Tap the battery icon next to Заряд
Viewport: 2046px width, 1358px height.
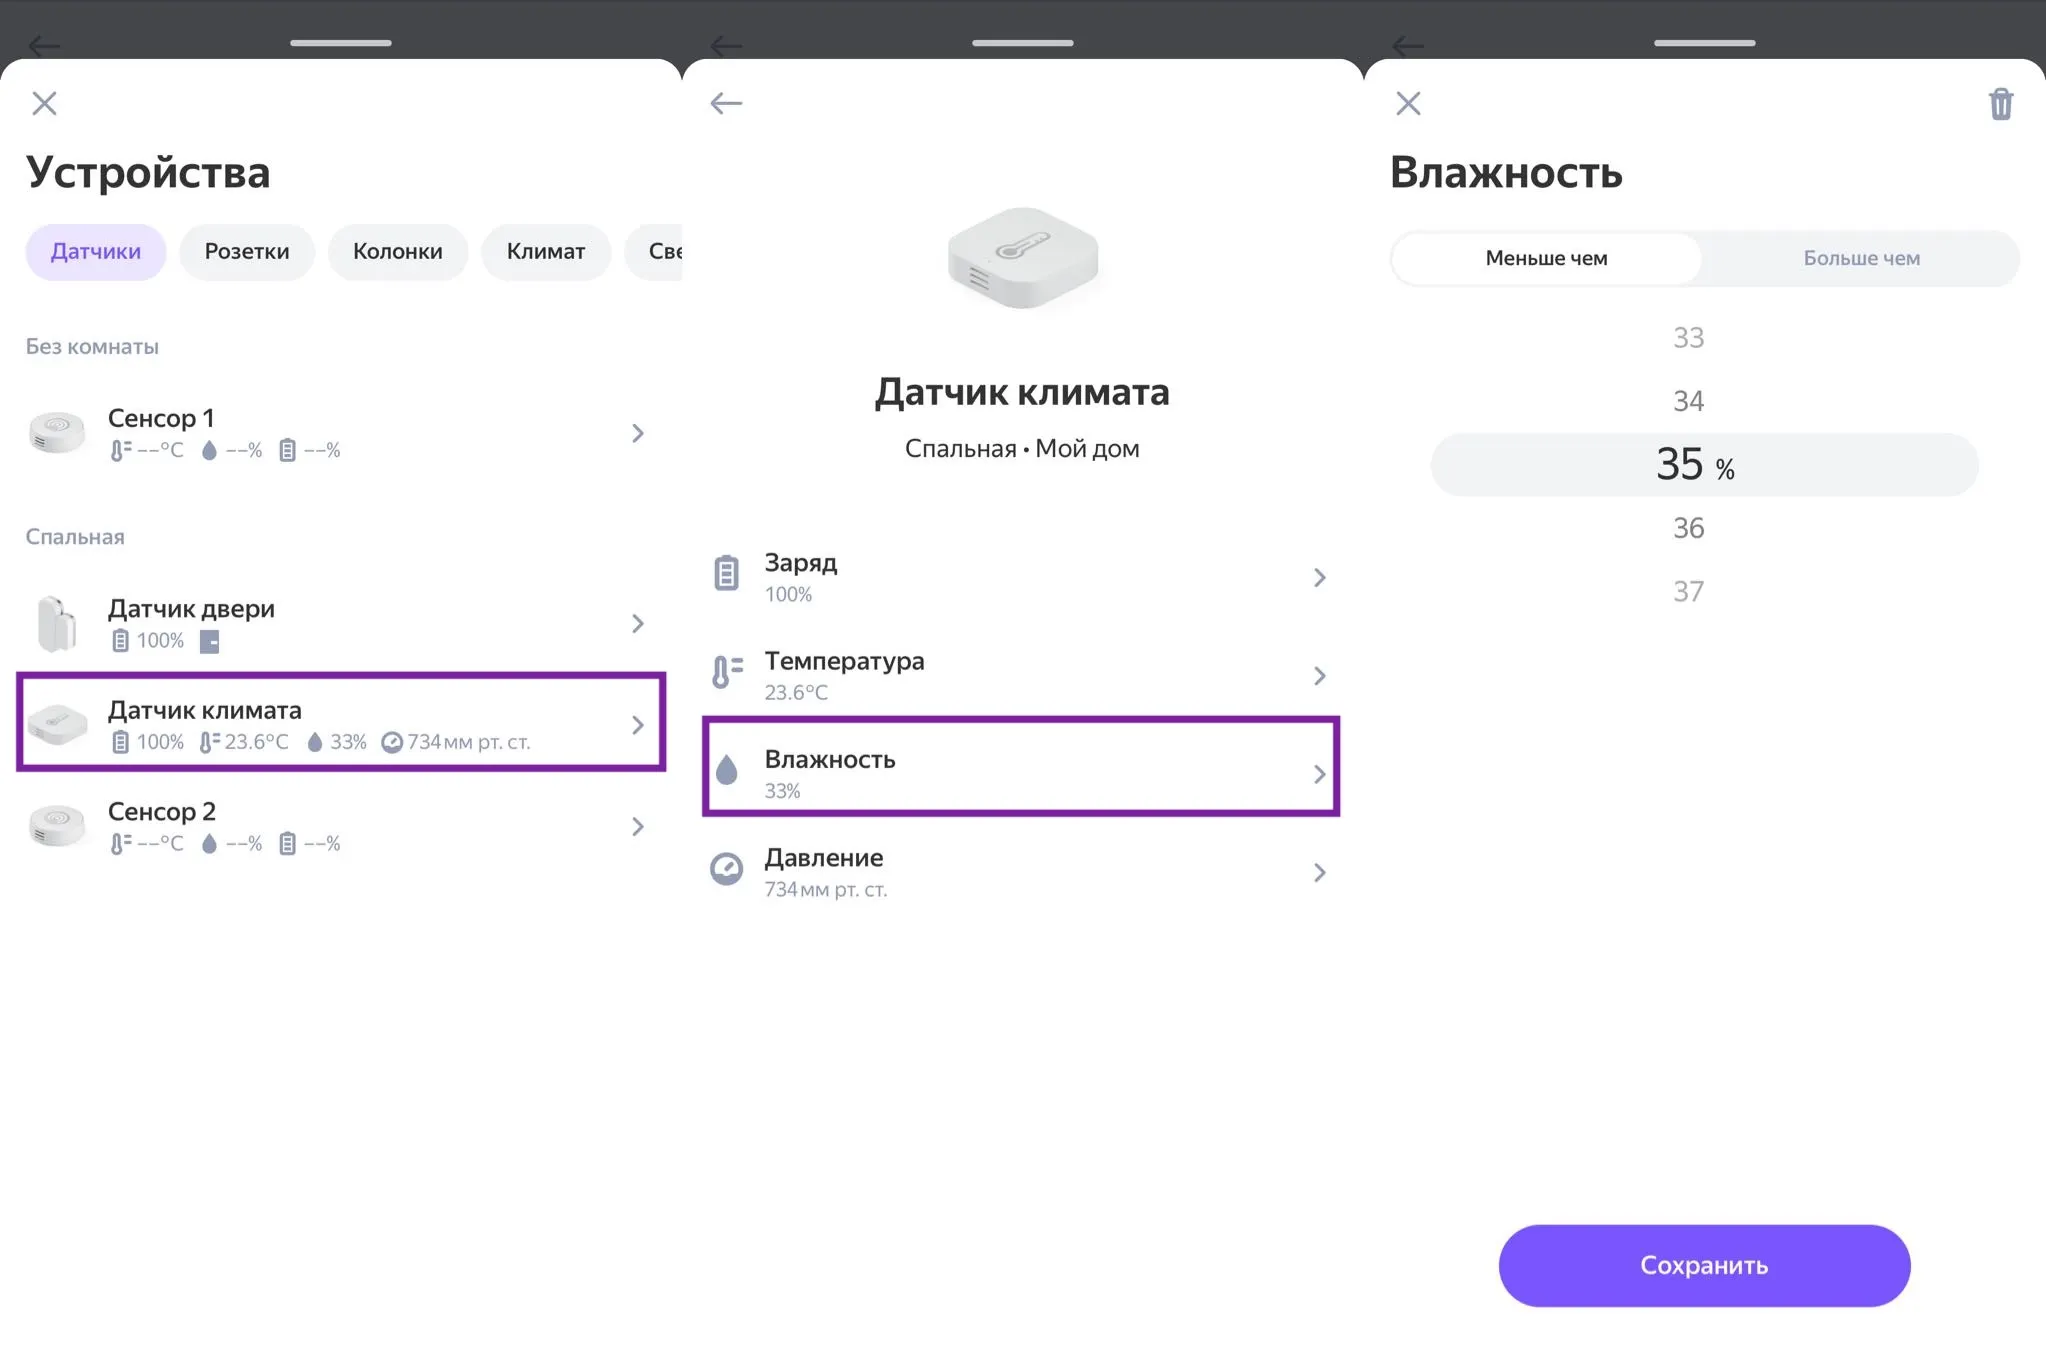(727, 574)
